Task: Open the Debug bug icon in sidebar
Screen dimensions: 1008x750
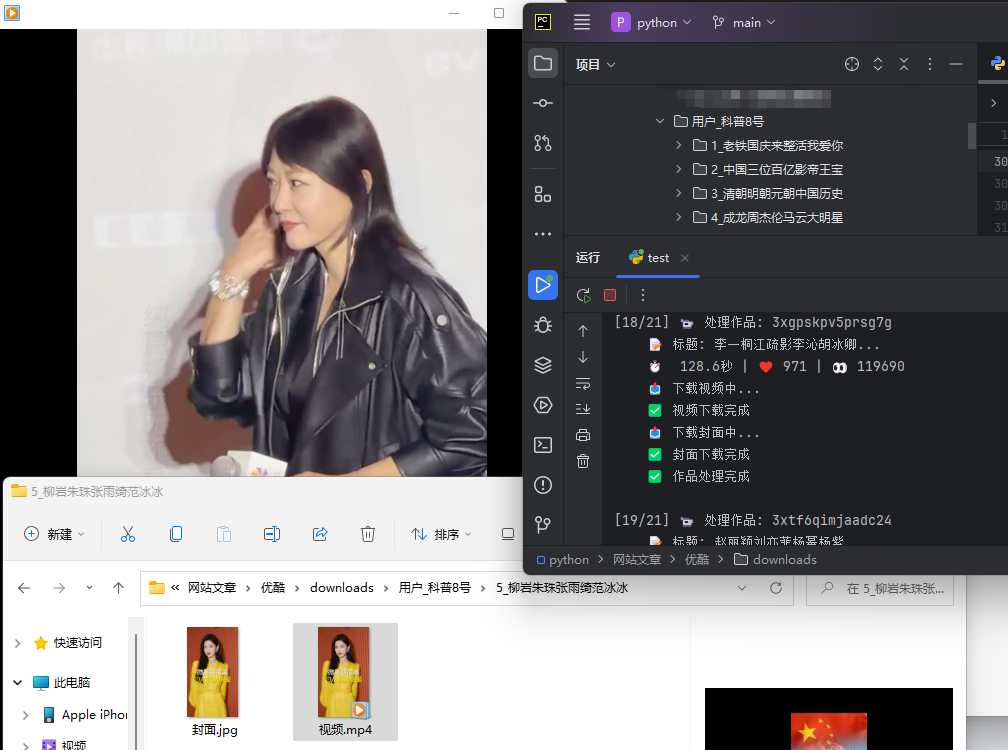Action: [543, 325]
